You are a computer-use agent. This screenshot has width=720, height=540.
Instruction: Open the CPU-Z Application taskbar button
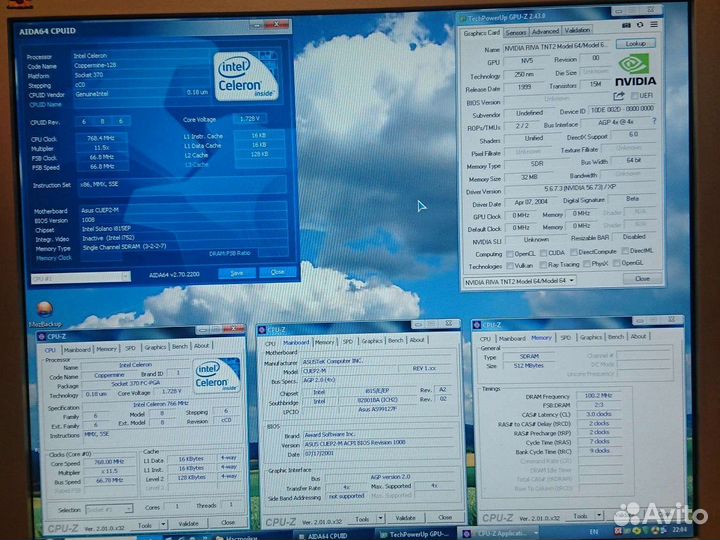[499, 534]
